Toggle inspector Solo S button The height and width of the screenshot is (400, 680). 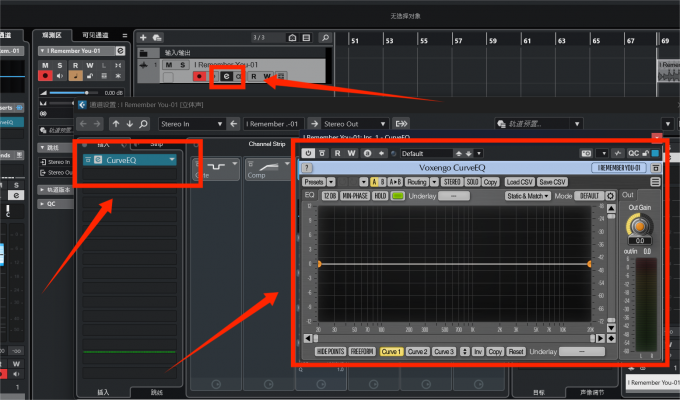pyautogui.click(x=60, y=65)
